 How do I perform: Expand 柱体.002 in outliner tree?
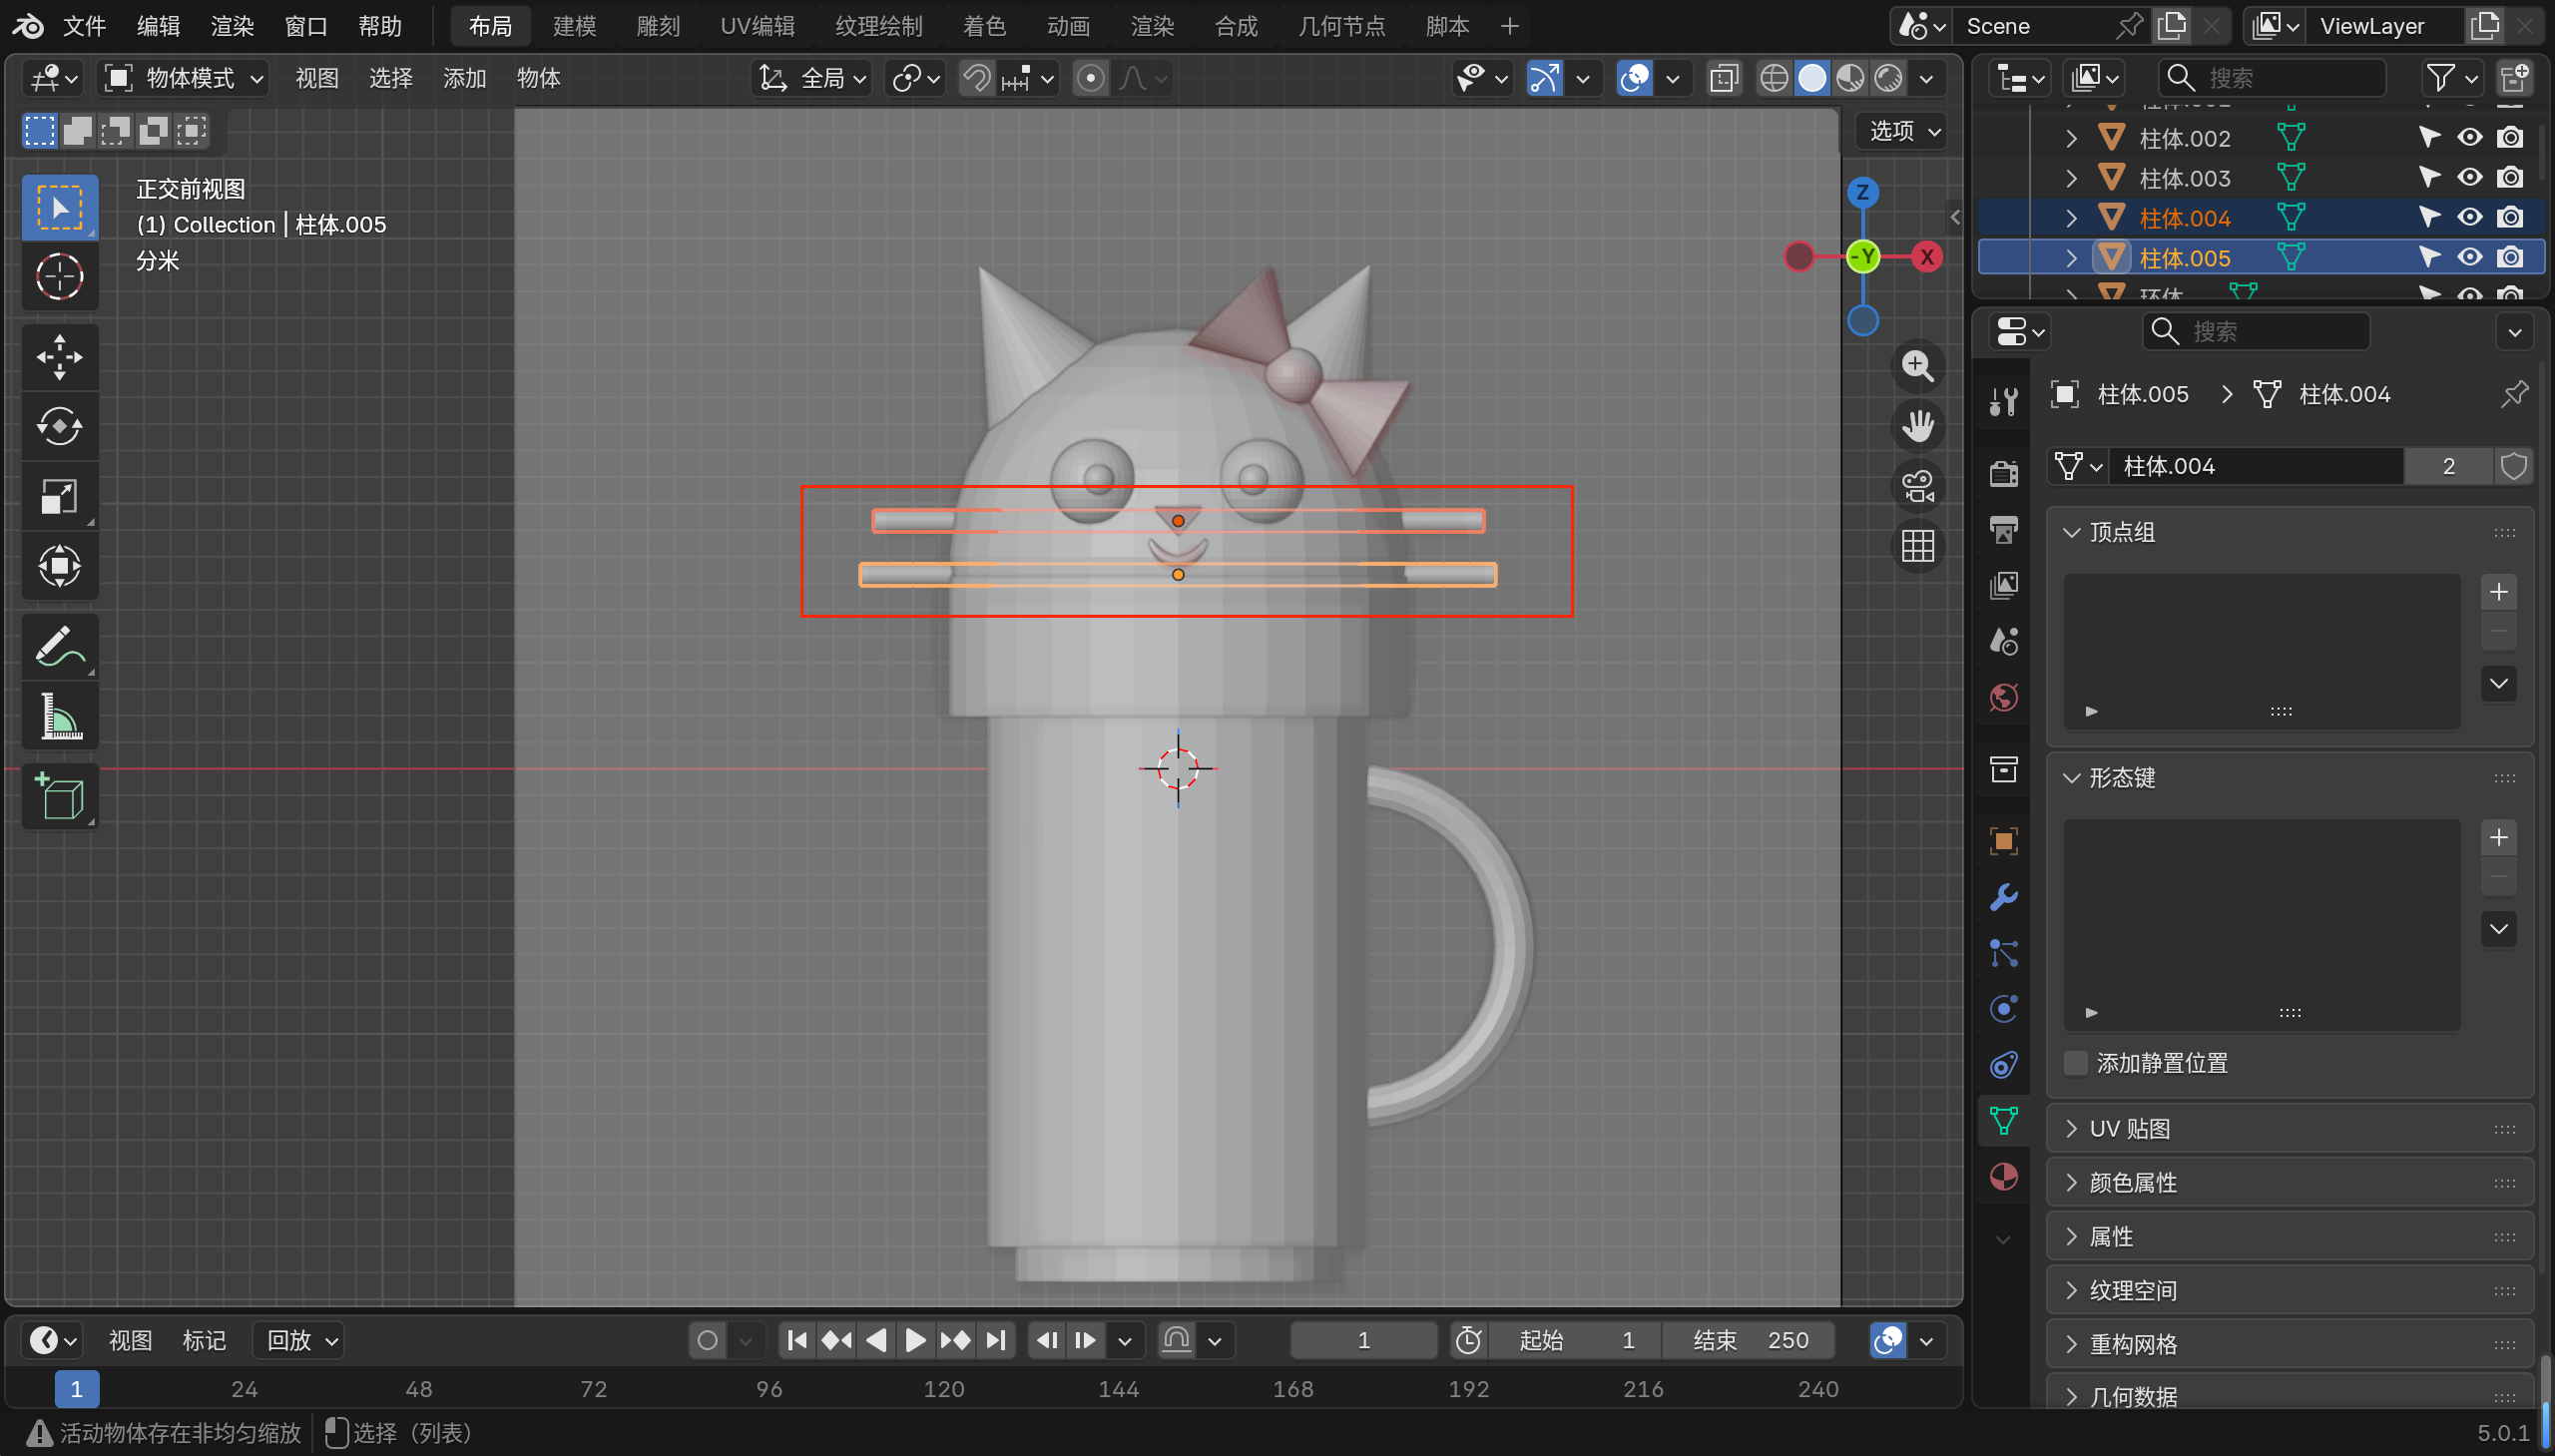pos(2071,138)
